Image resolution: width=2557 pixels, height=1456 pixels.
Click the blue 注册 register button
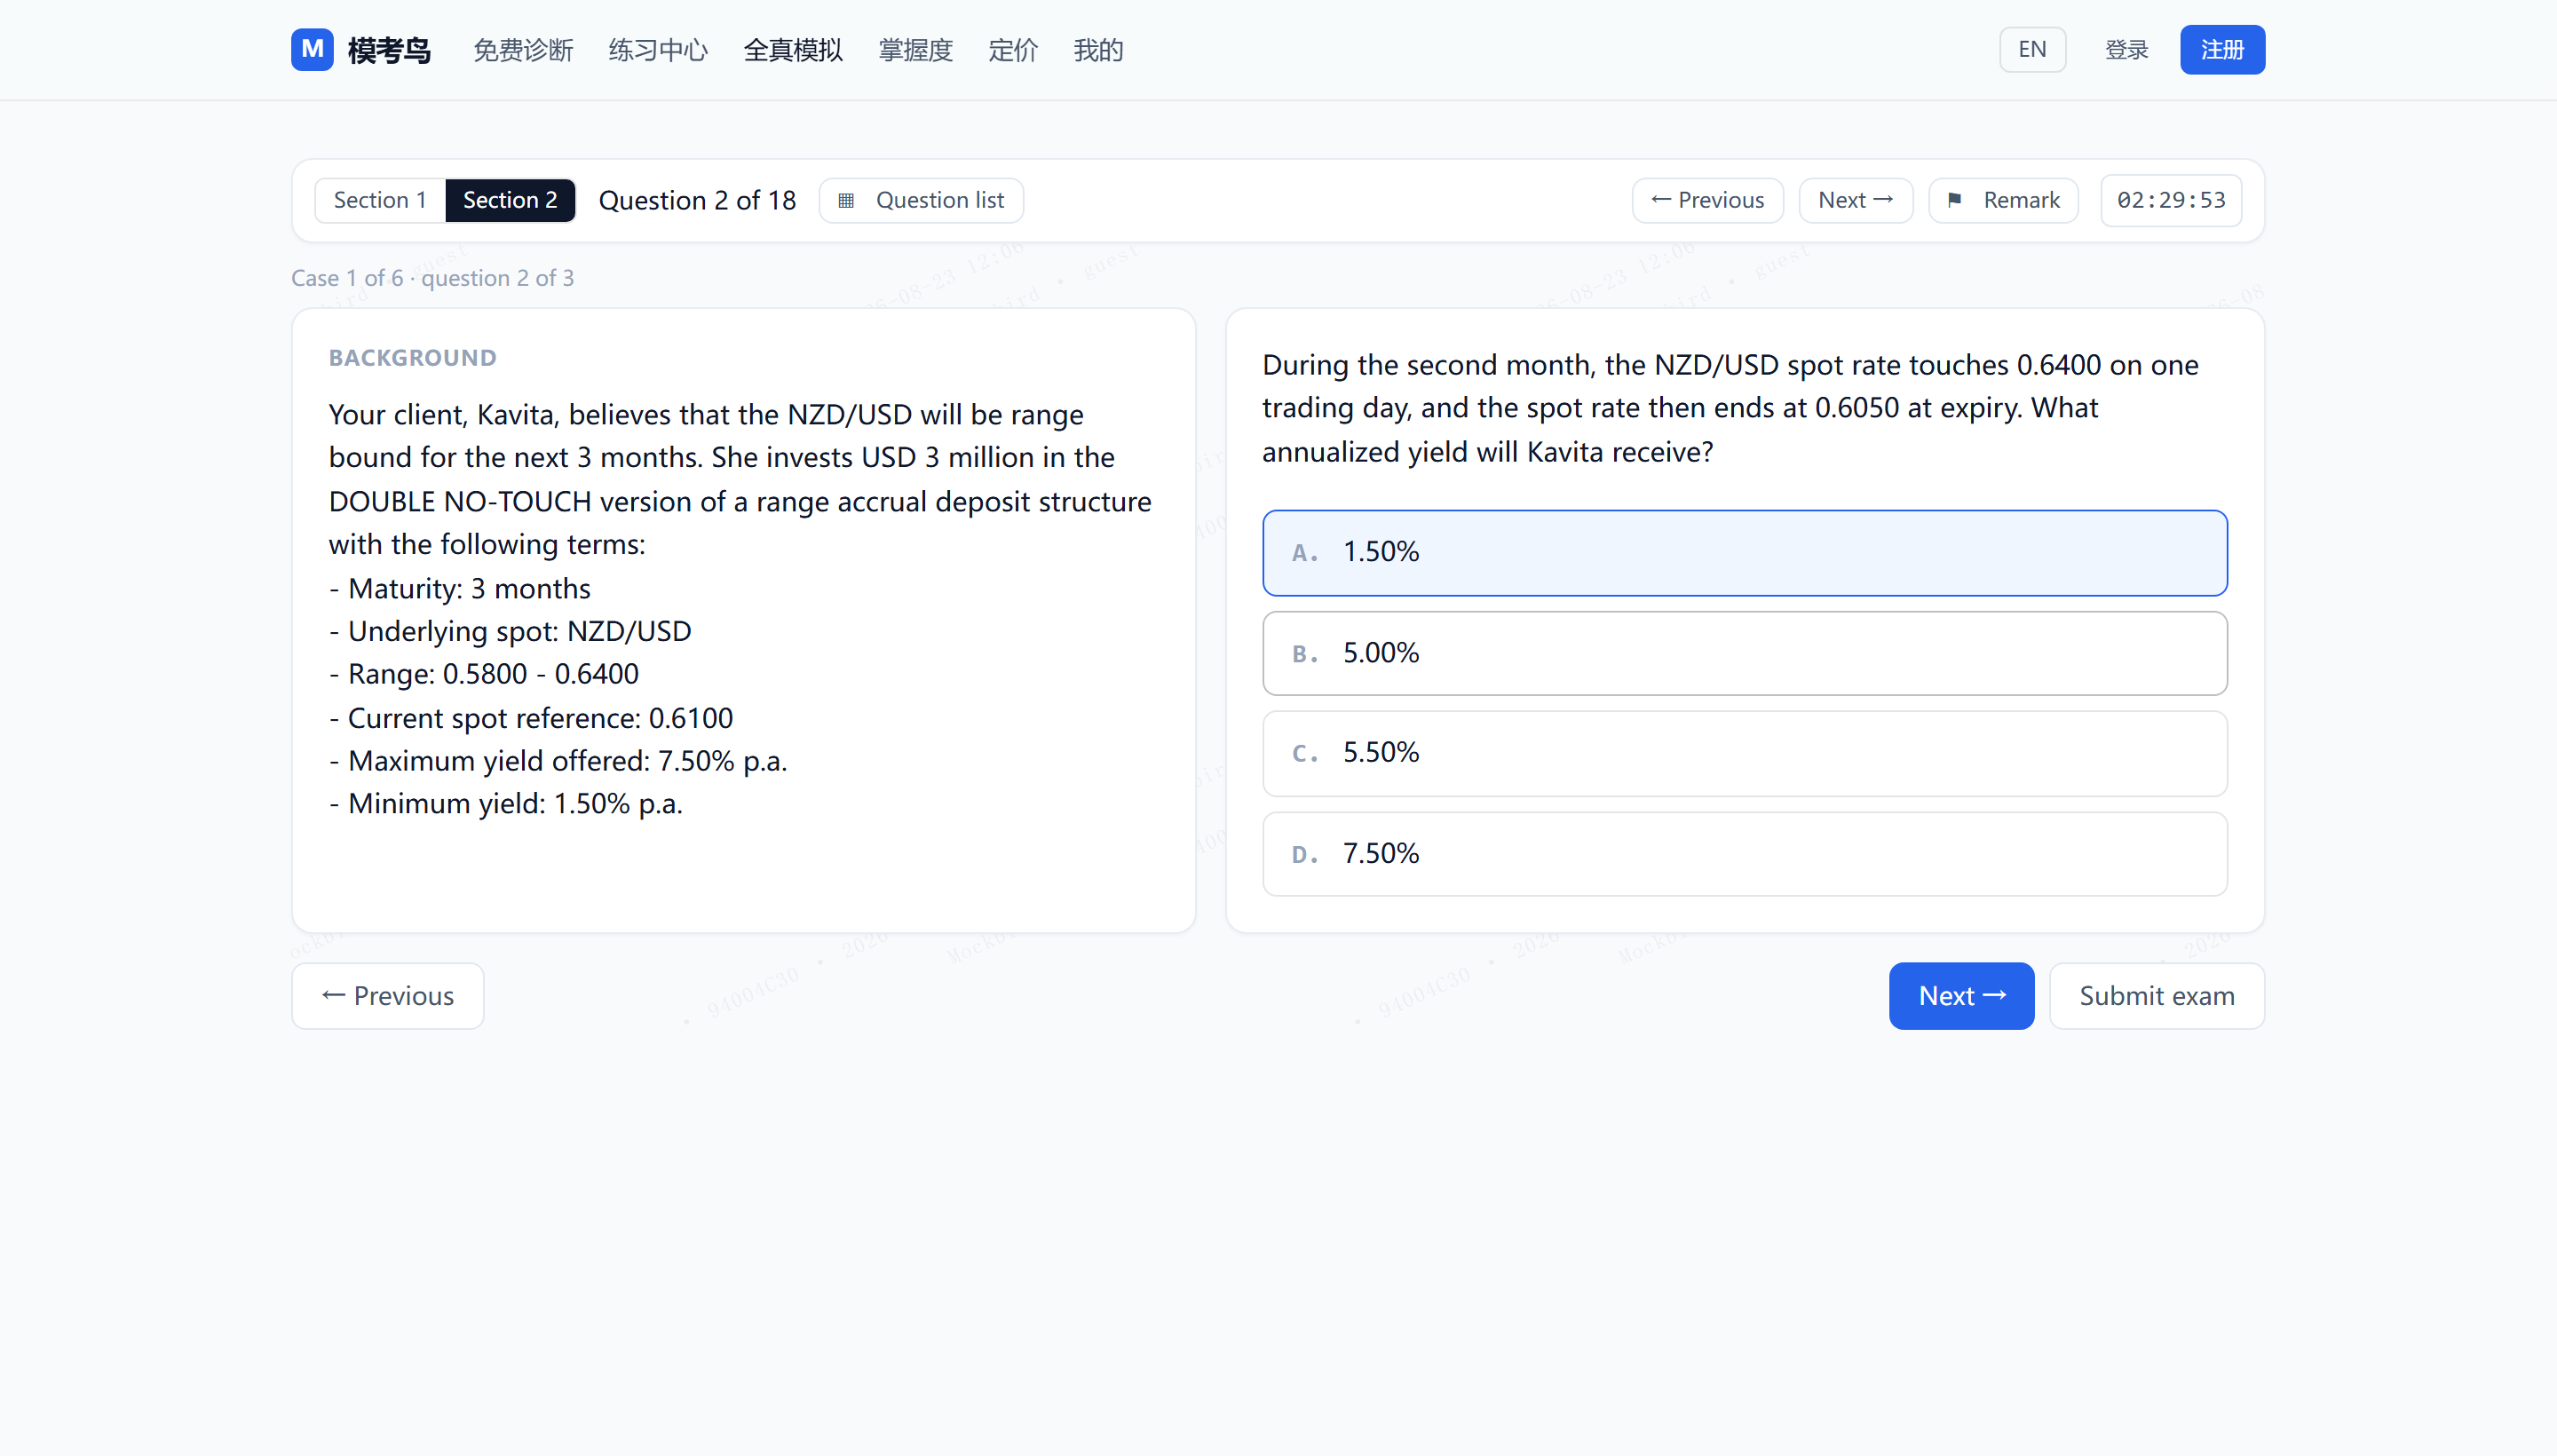pos(2222,49)
